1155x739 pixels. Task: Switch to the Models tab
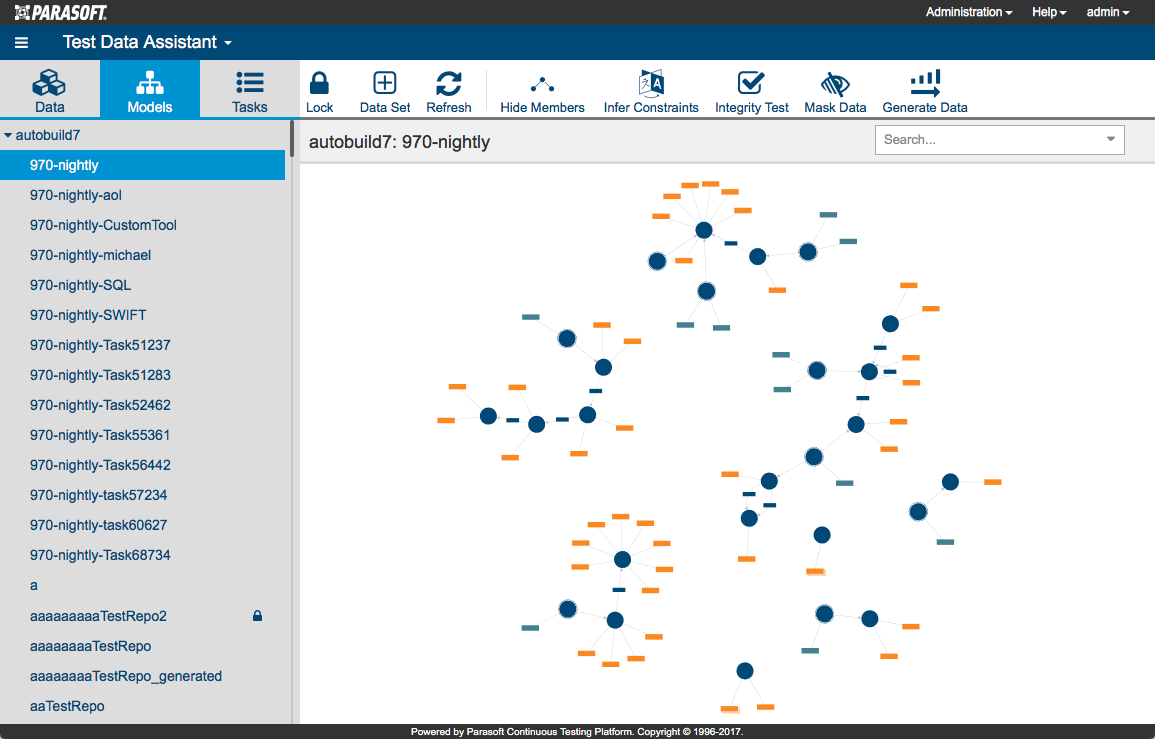pyautogui.click(x=150, y=90)
